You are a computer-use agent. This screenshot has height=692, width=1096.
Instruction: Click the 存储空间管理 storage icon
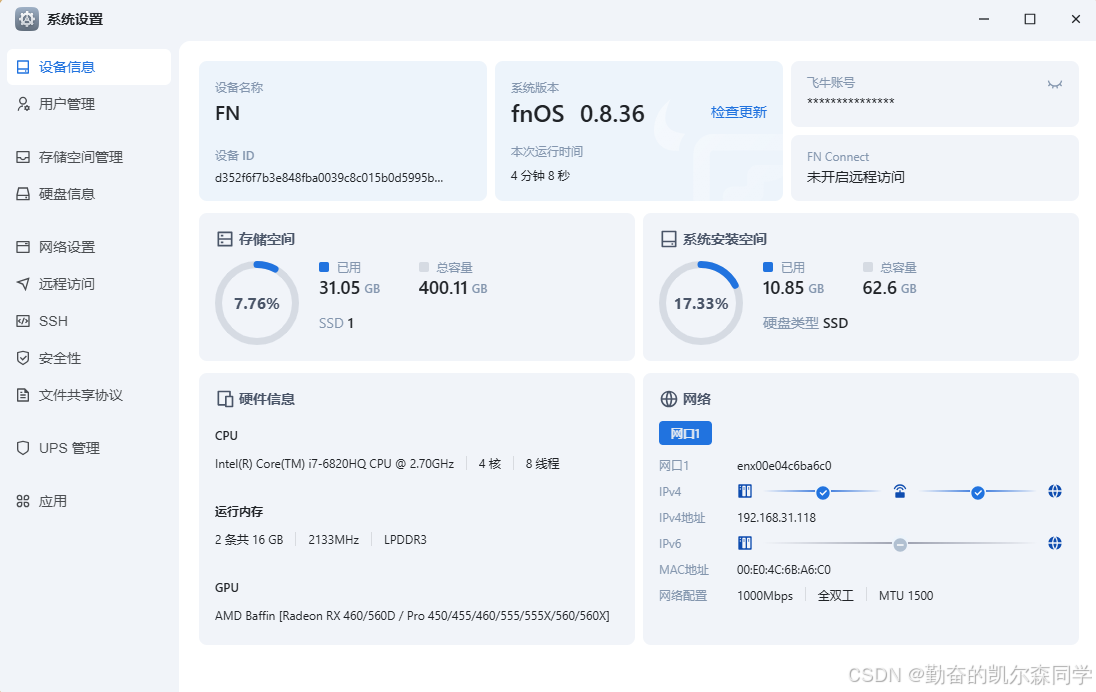23,157
